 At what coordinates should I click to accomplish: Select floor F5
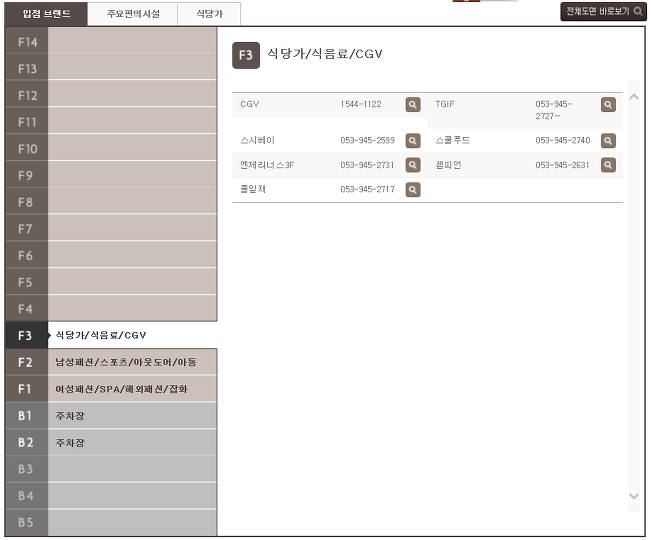[111, 281]
